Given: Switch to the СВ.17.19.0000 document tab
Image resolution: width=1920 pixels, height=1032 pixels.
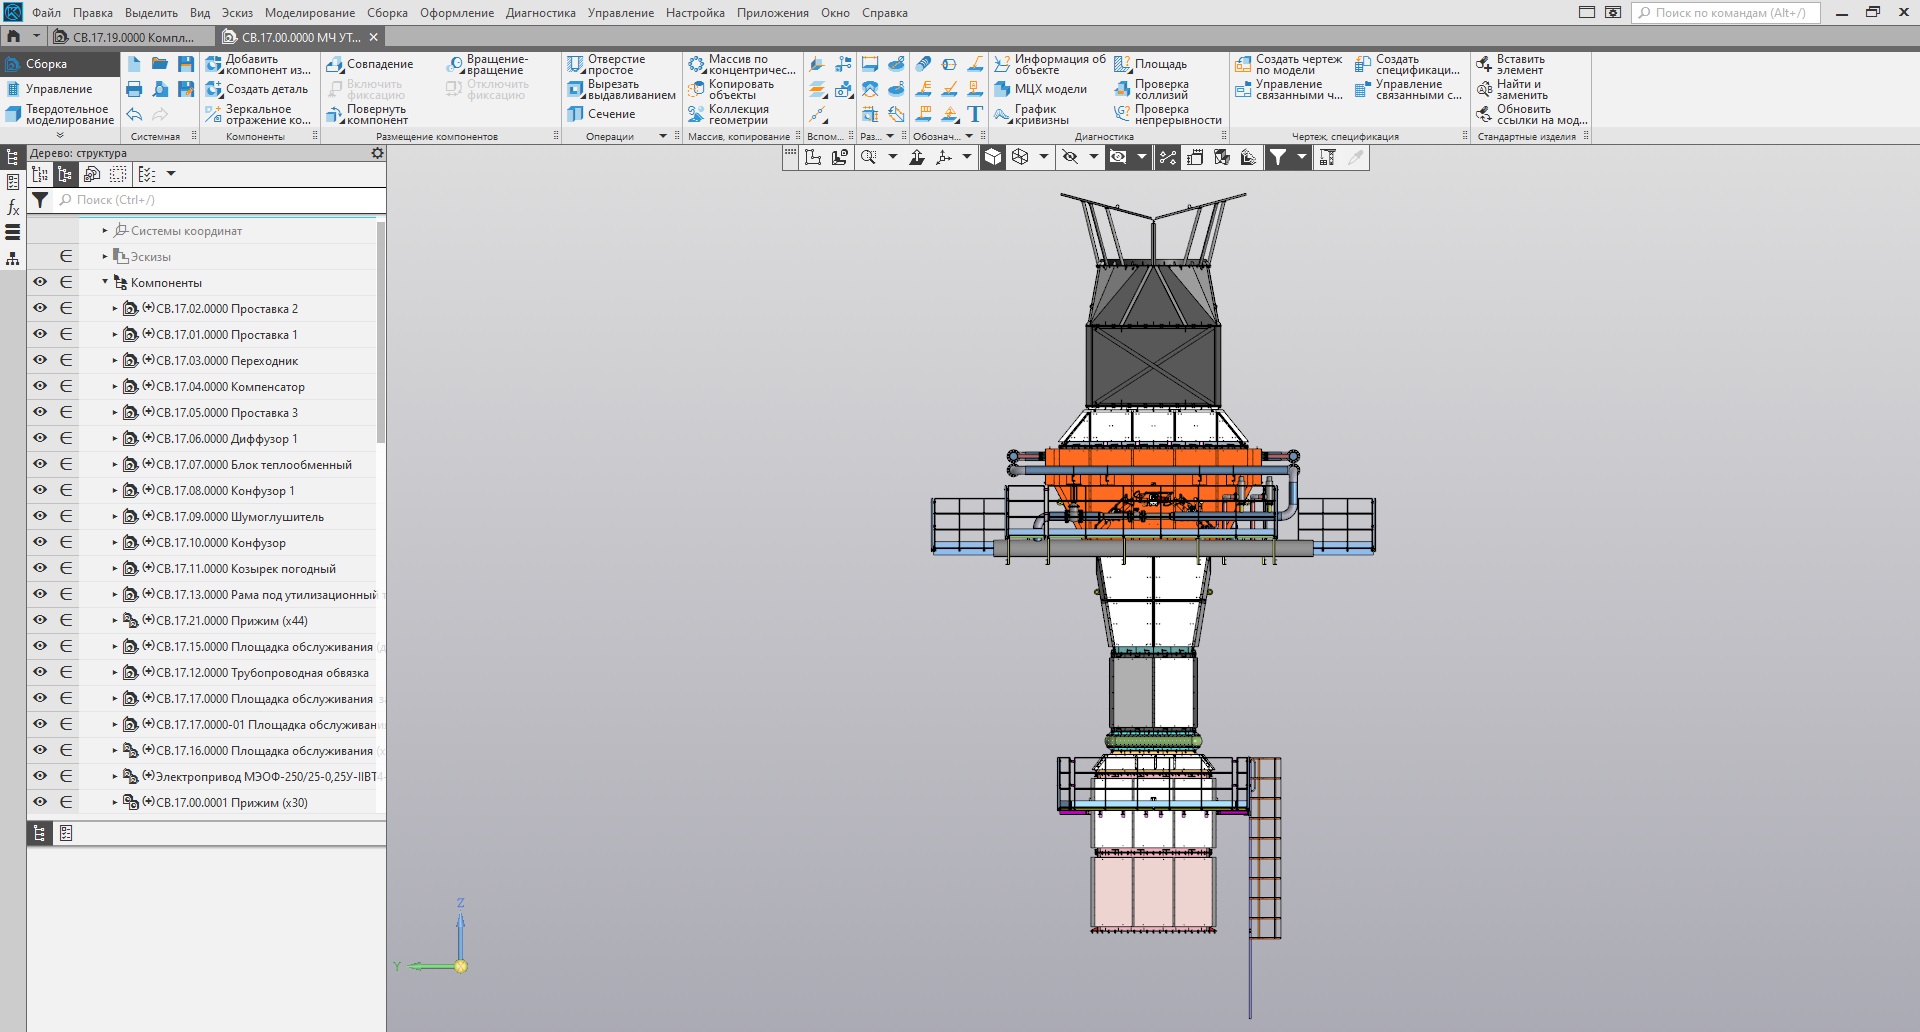Looking at the screenshot, I should coord(130,37).
